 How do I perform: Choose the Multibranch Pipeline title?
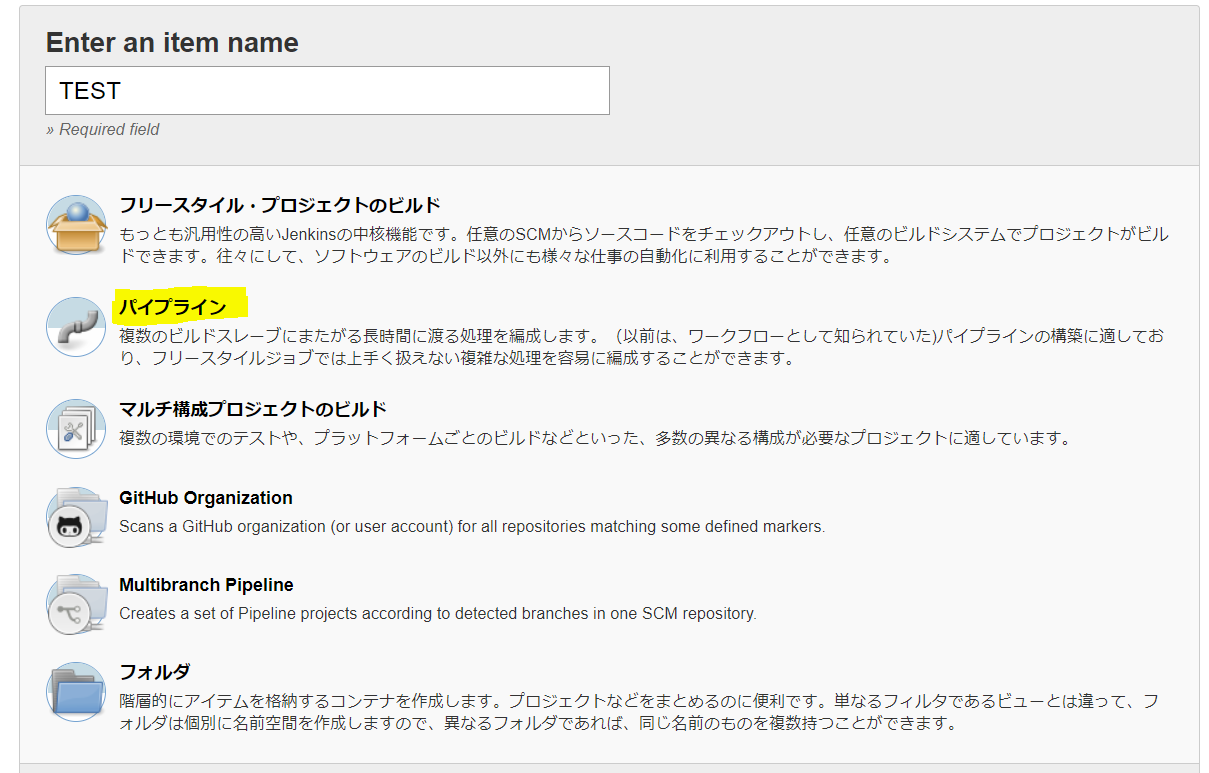(x=206, y=585)
